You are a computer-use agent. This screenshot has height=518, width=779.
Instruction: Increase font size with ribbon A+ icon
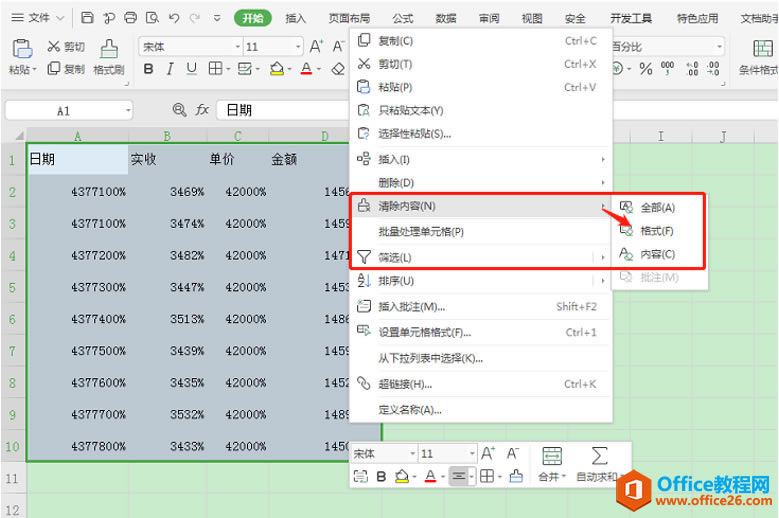316,47
